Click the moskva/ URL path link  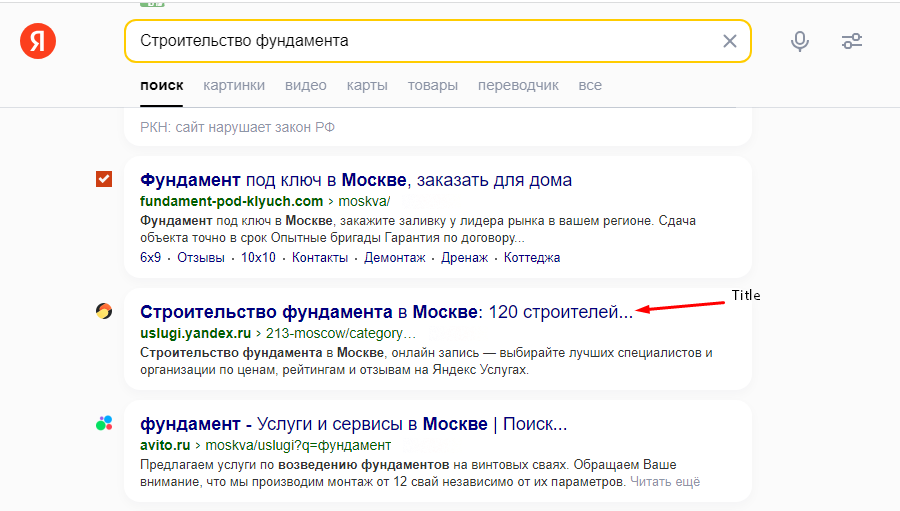[364, 202]
